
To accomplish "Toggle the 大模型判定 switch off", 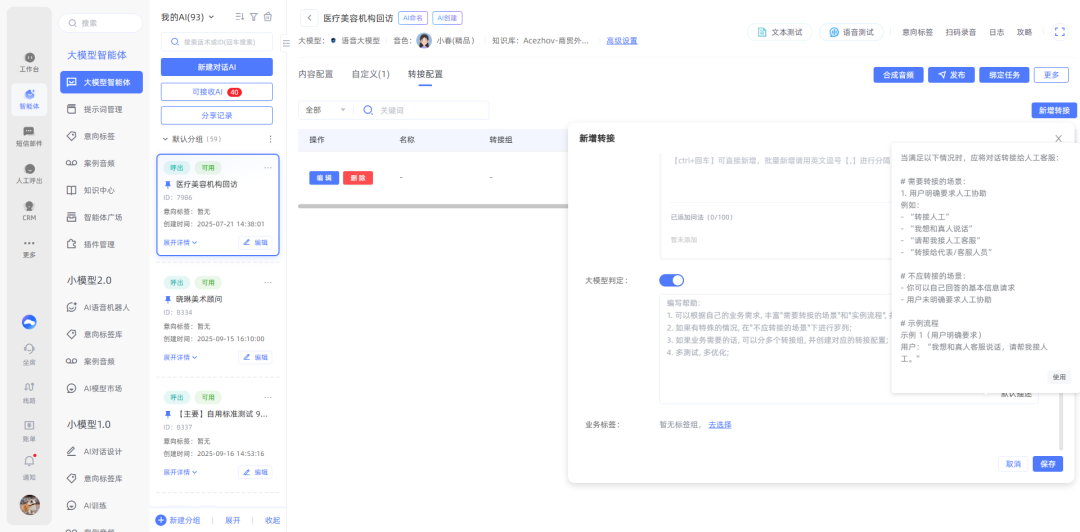I will point(671,281).
